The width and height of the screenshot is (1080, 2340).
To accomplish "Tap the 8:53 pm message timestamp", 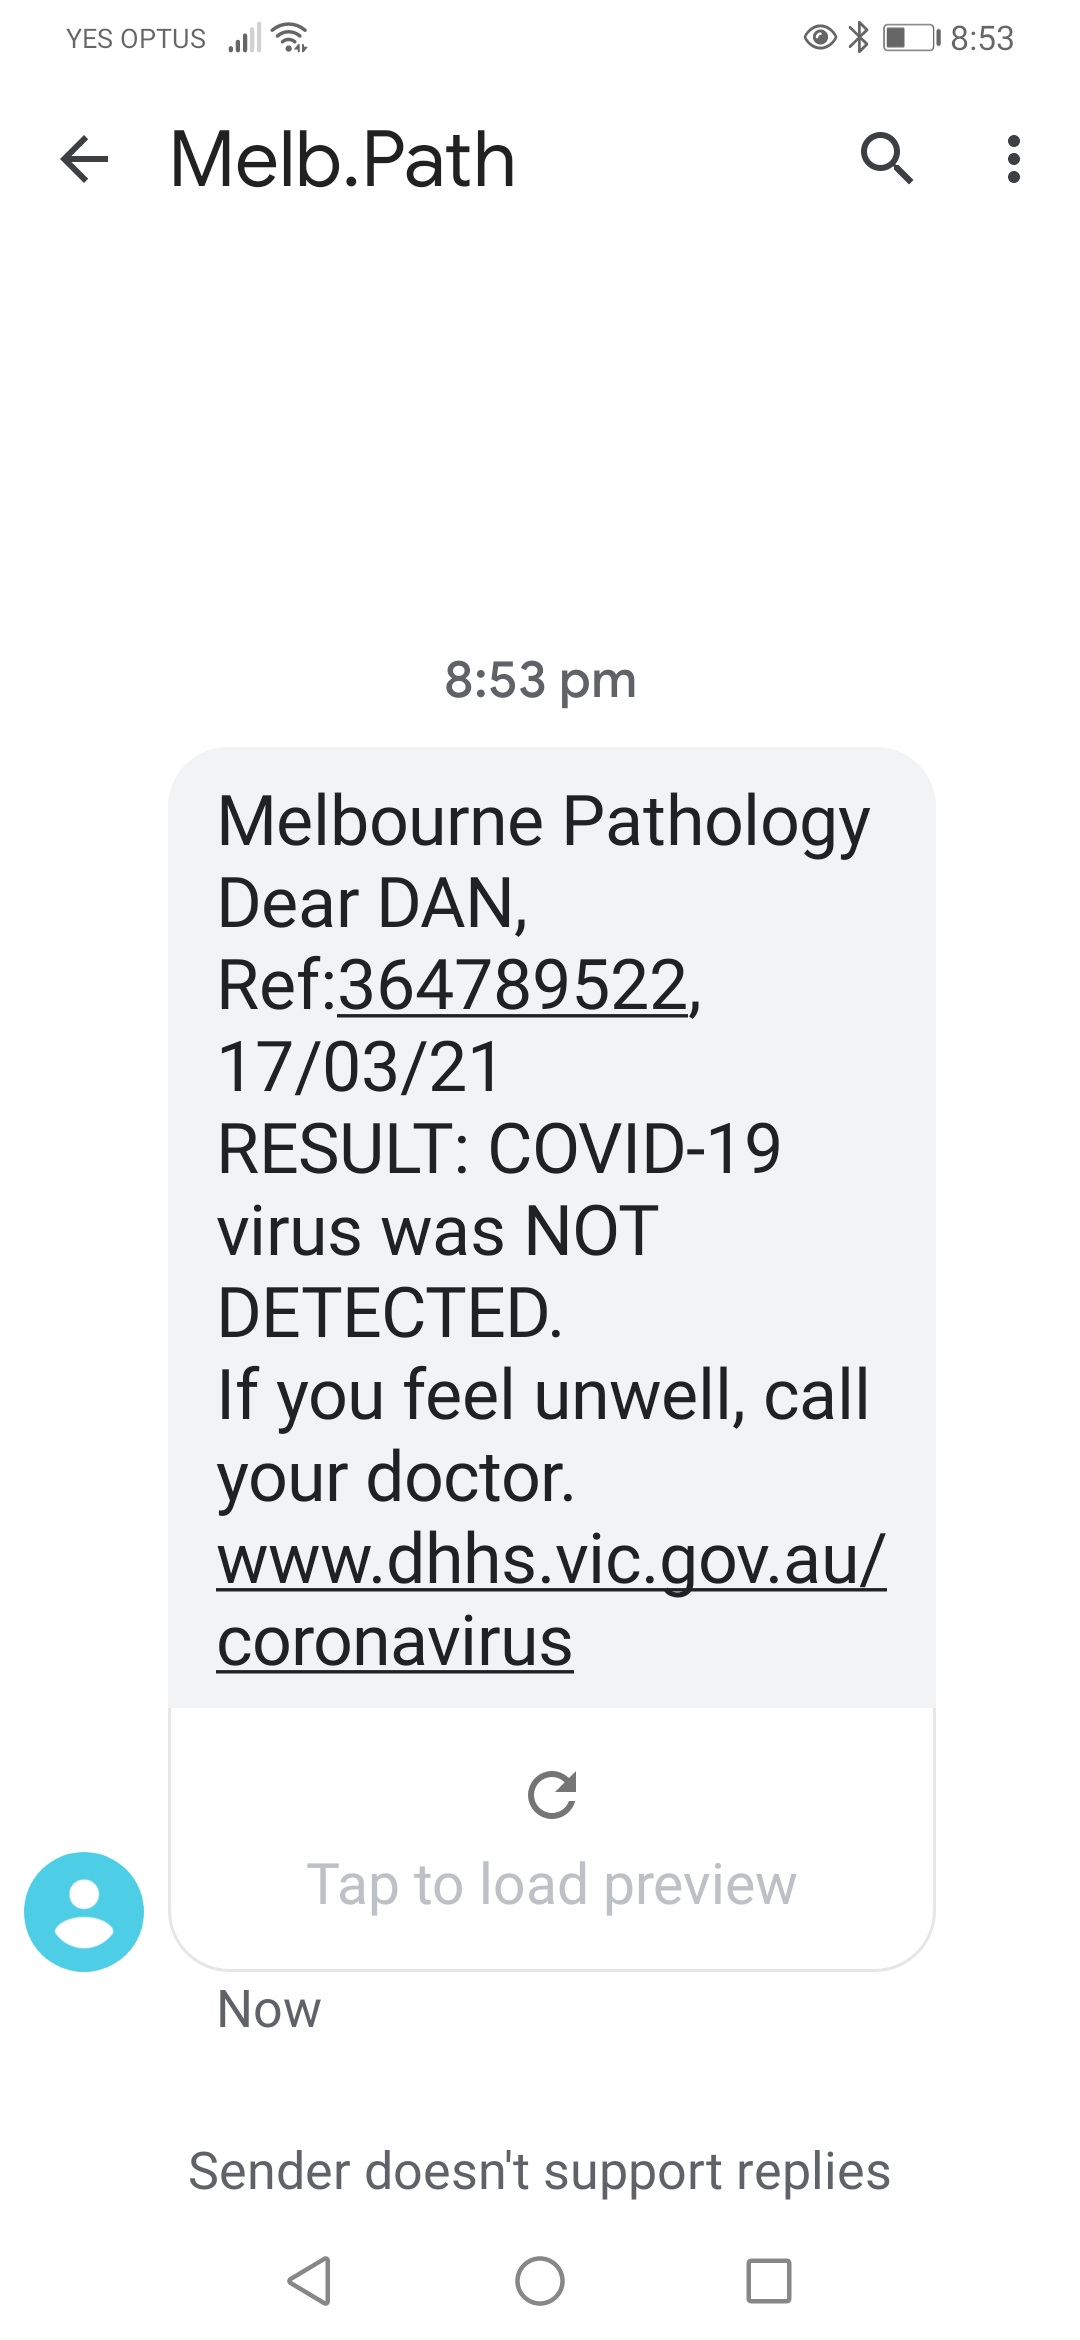I will pyautogui.click(x=540, y=680).
